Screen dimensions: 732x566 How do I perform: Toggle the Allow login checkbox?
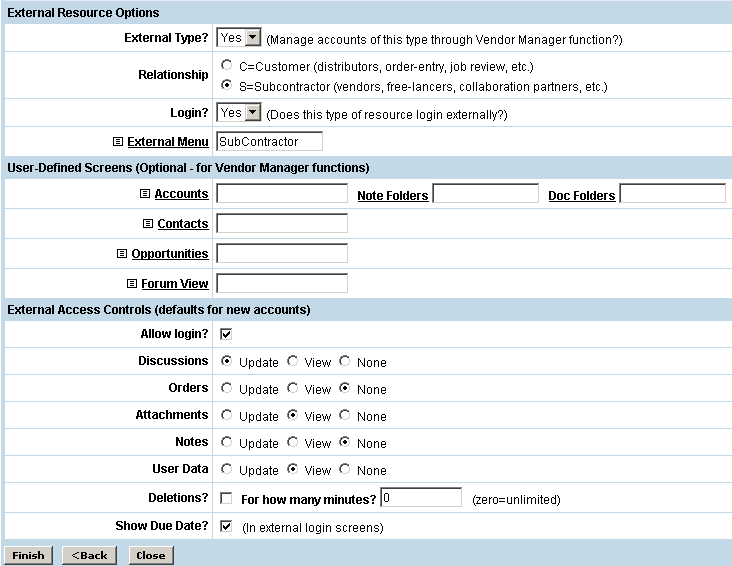[226, 334]
